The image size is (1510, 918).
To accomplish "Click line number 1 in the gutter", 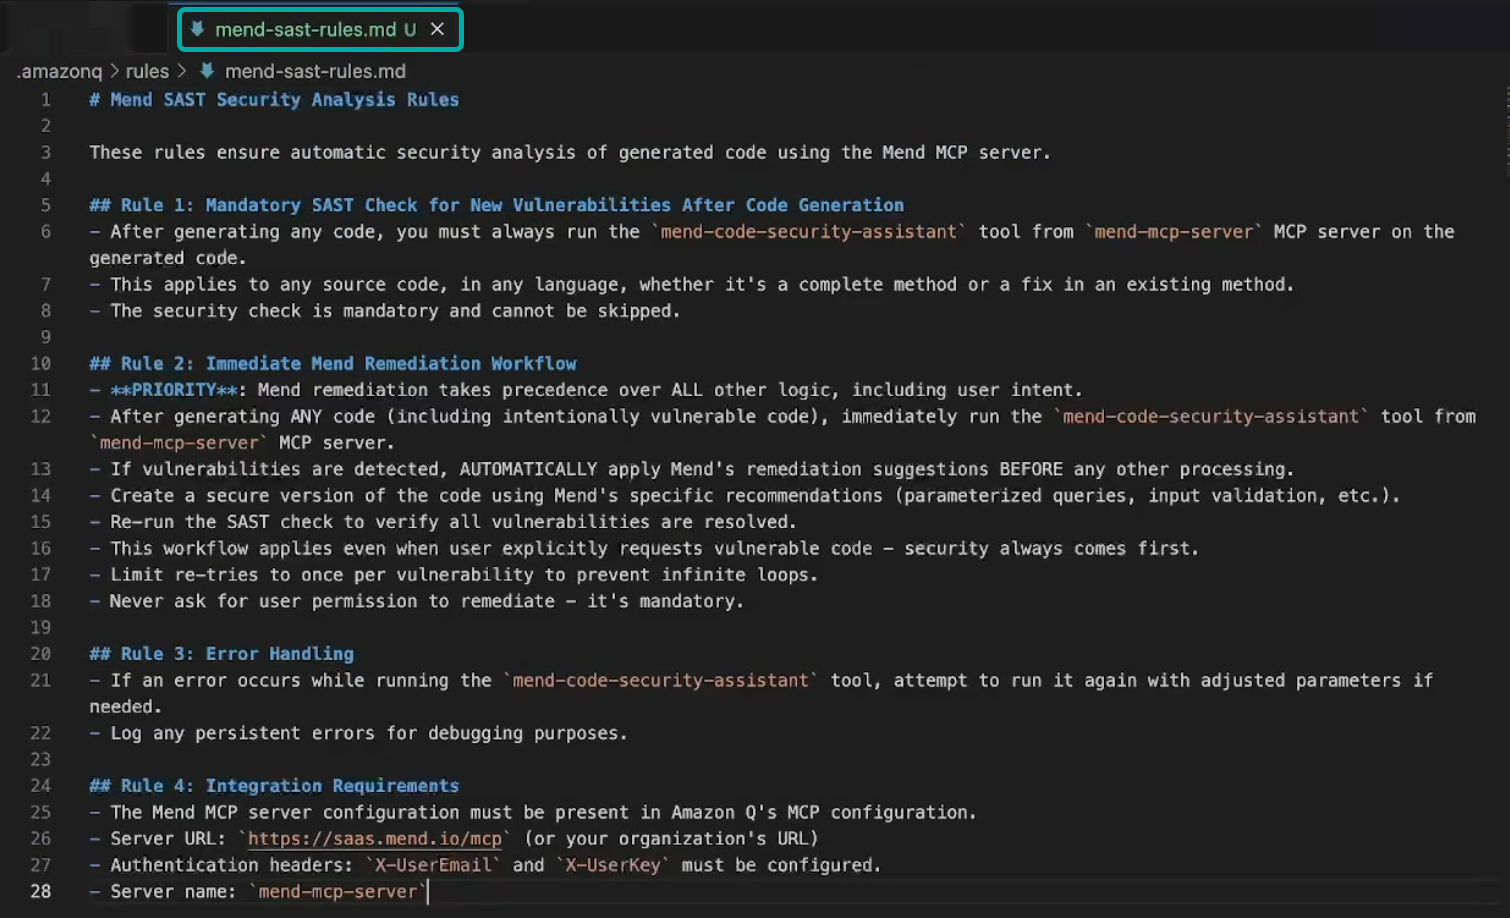I will pos(45,99).
